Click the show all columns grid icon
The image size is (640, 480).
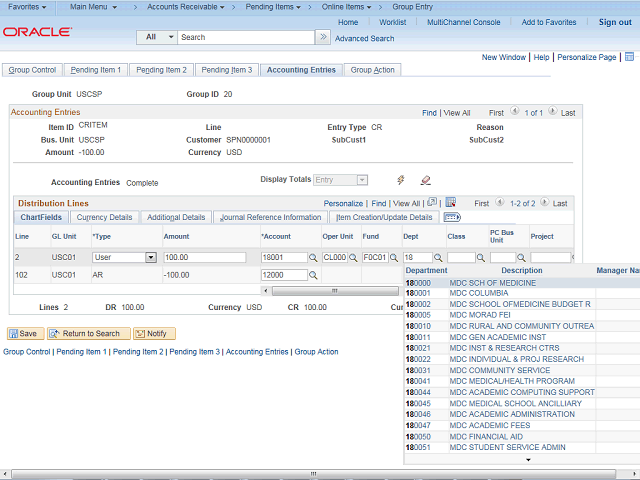pos(452,217)
